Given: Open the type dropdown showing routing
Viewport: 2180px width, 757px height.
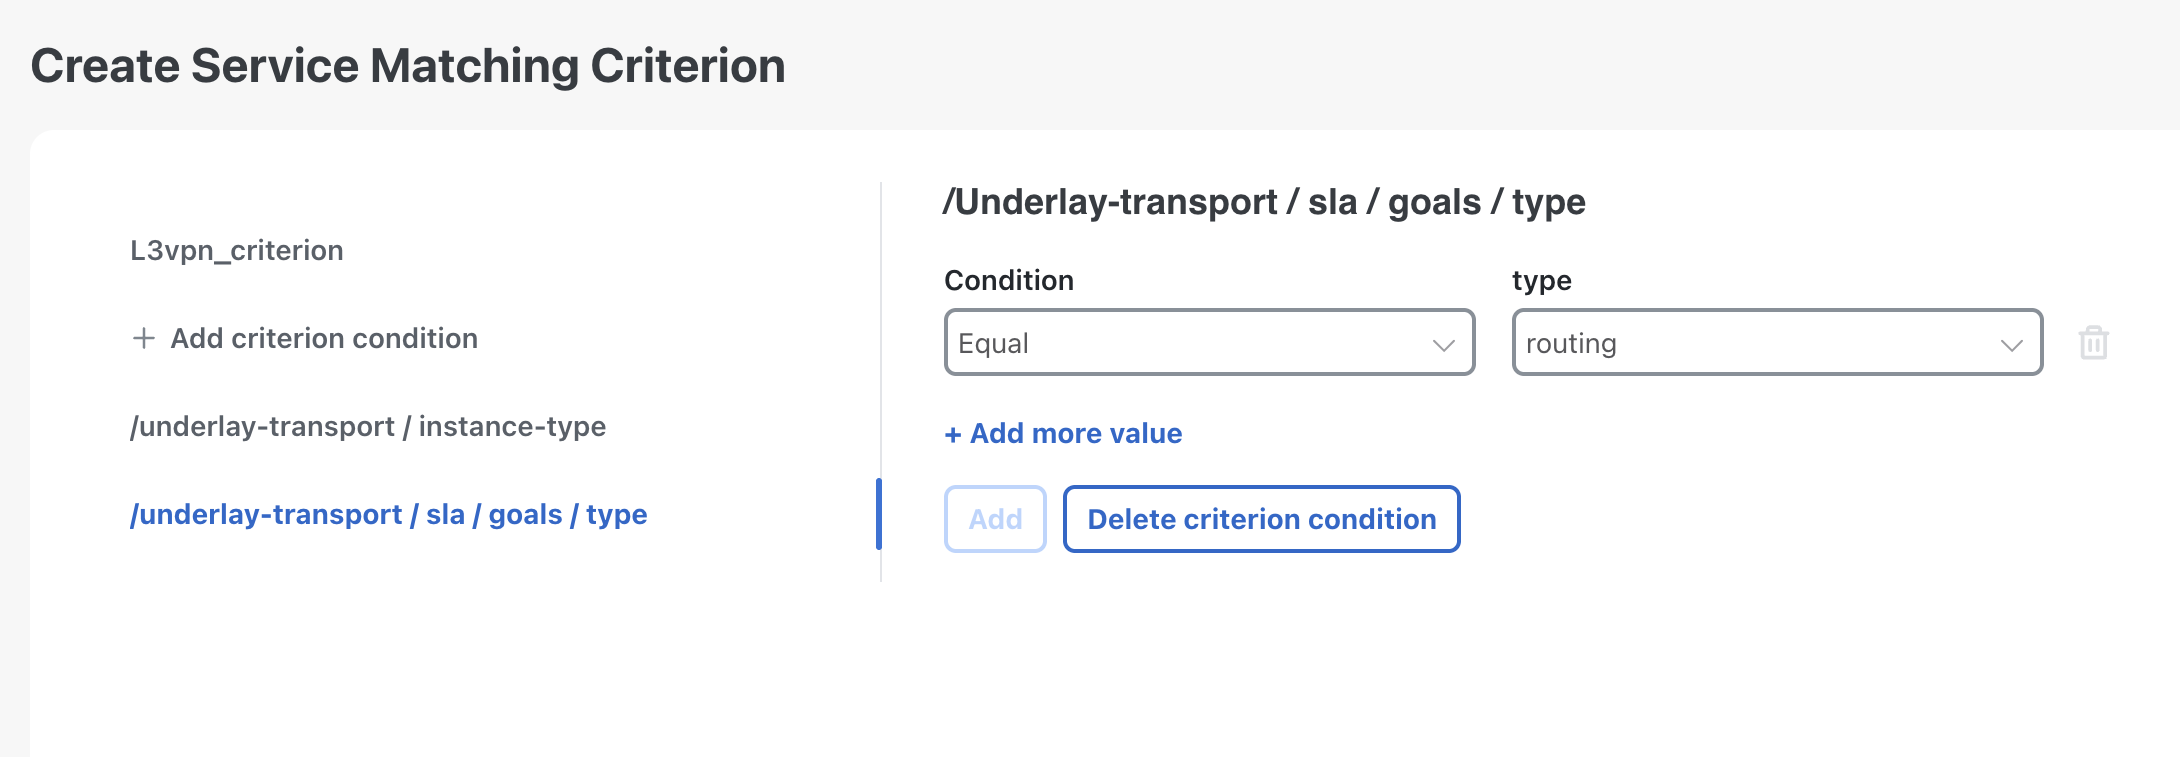Looking at the screenshot, I should [1776, 343].
